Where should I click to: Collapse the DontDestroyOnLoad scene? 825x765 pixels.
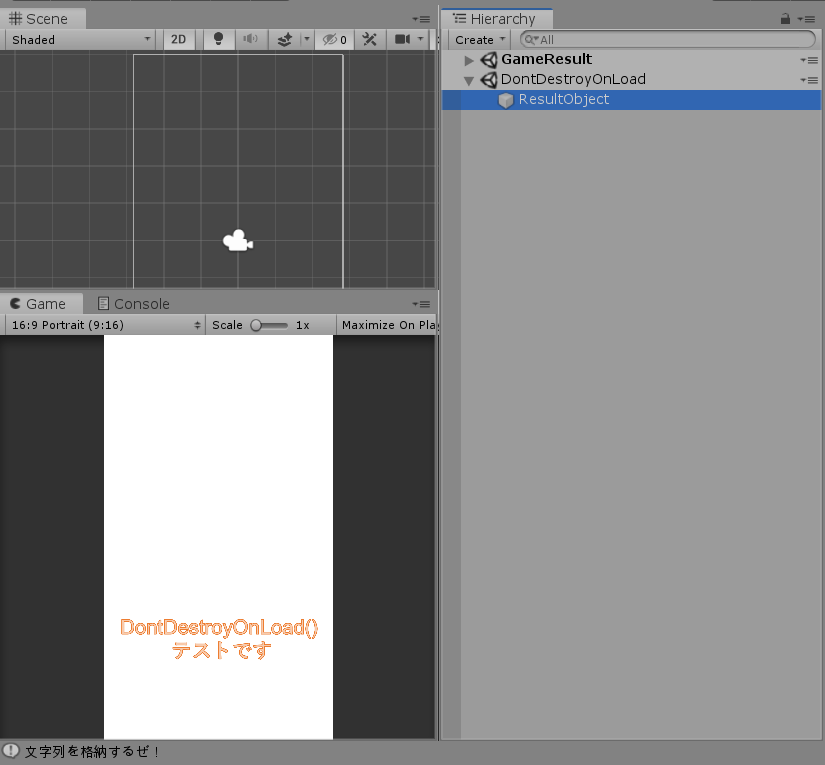coord(469,79)
